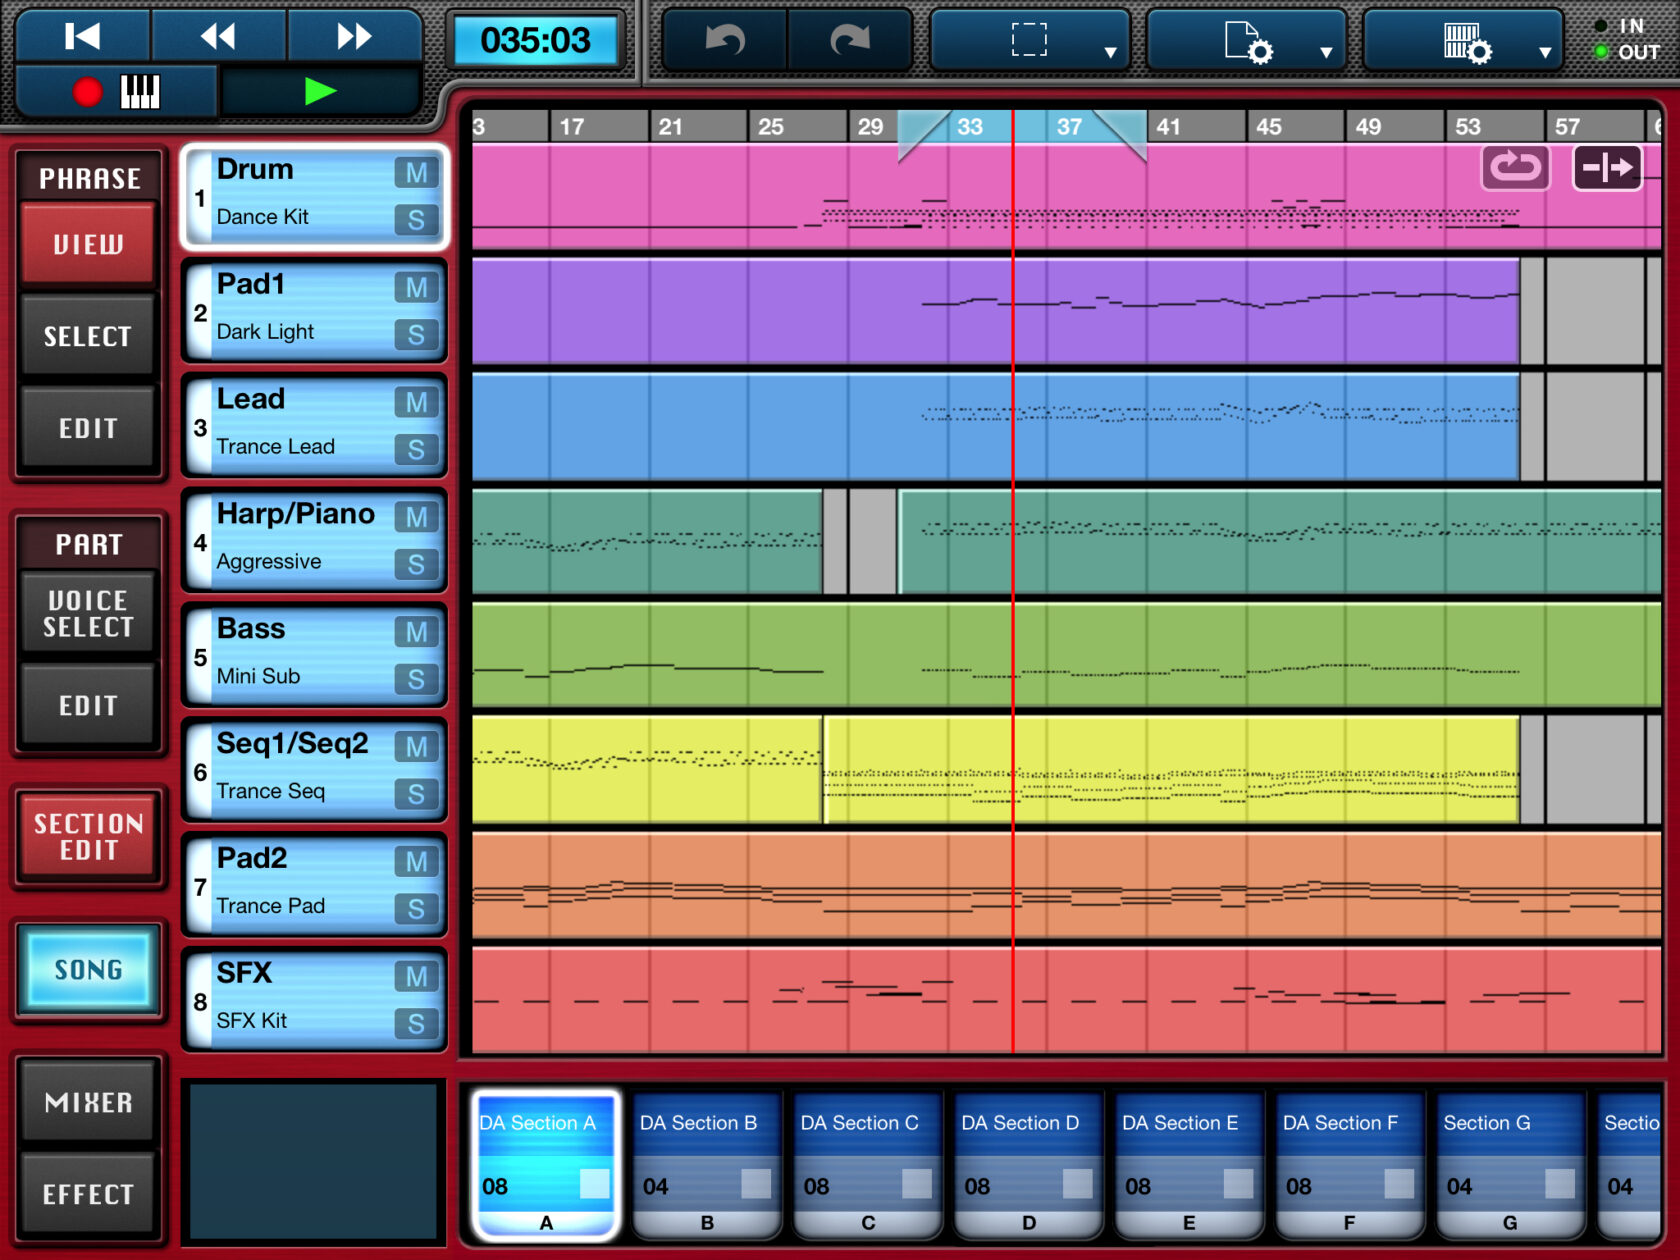Click the rewind double-arrow button
This screenshot has width=1680, height=1260.
pos(218,37)
